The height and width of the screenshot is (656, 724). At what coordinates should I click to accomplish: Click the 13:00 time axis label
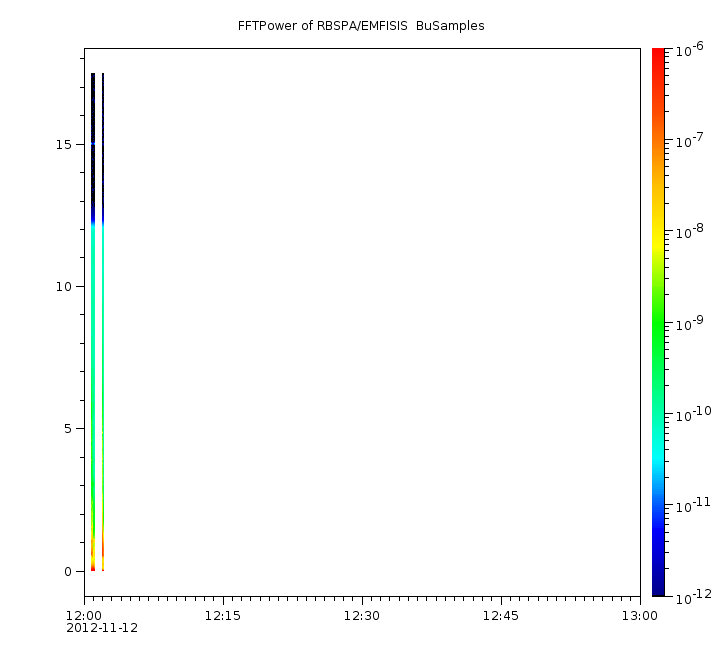(x=640, y=616)
